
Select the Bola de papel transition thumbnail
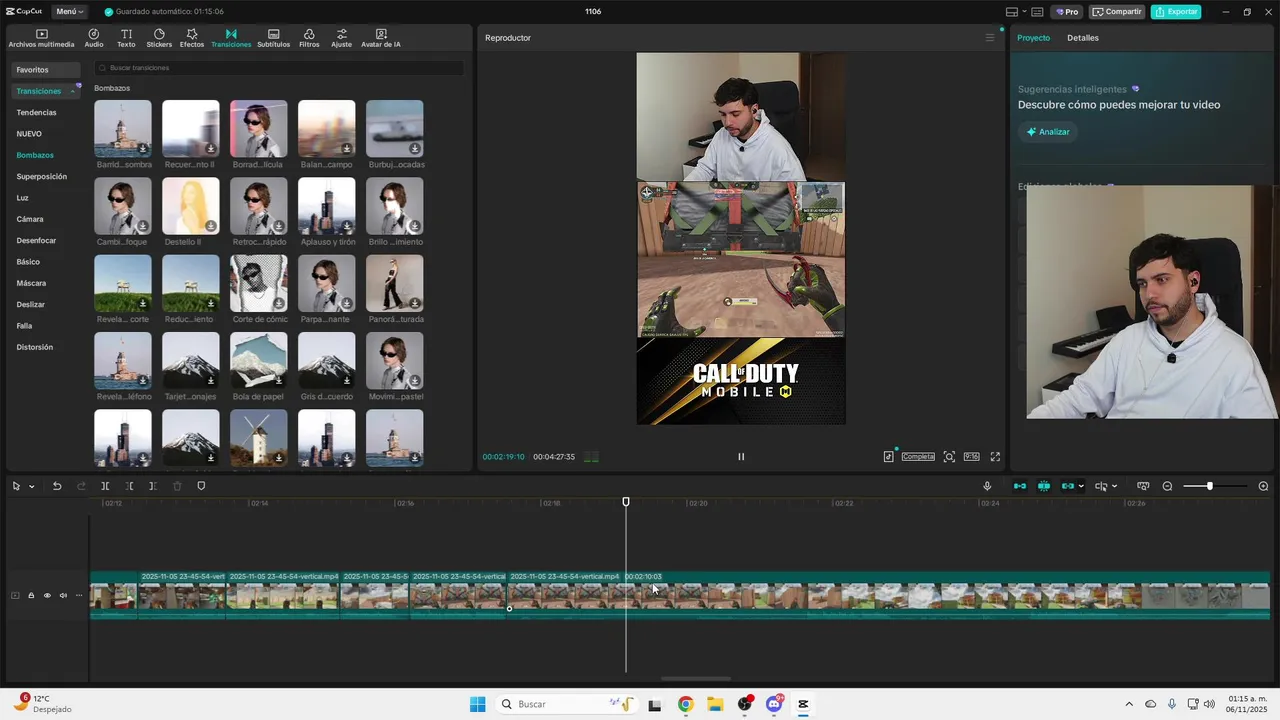point(259,361)
